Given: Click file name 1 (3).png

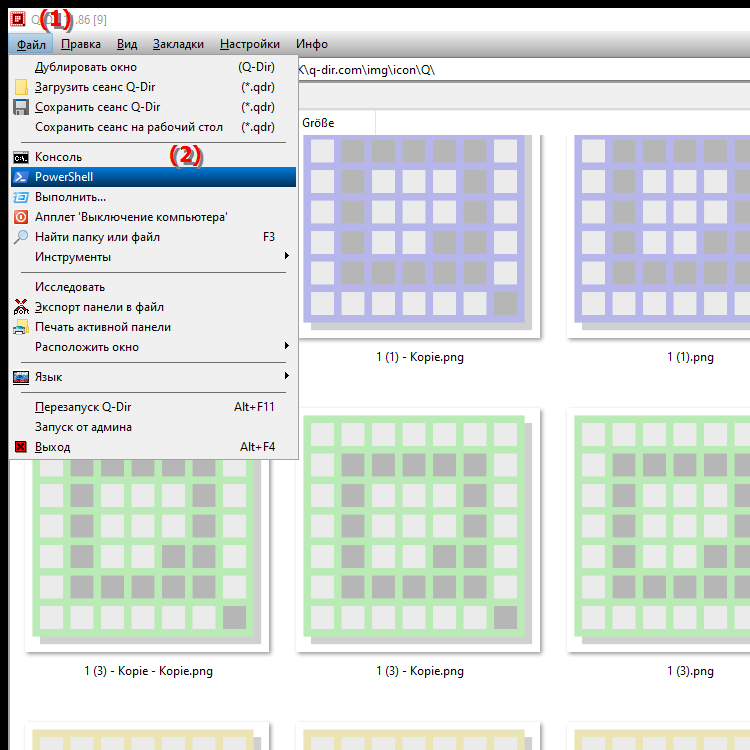Looking at the screenshot, I should click(x=690, y=671).
